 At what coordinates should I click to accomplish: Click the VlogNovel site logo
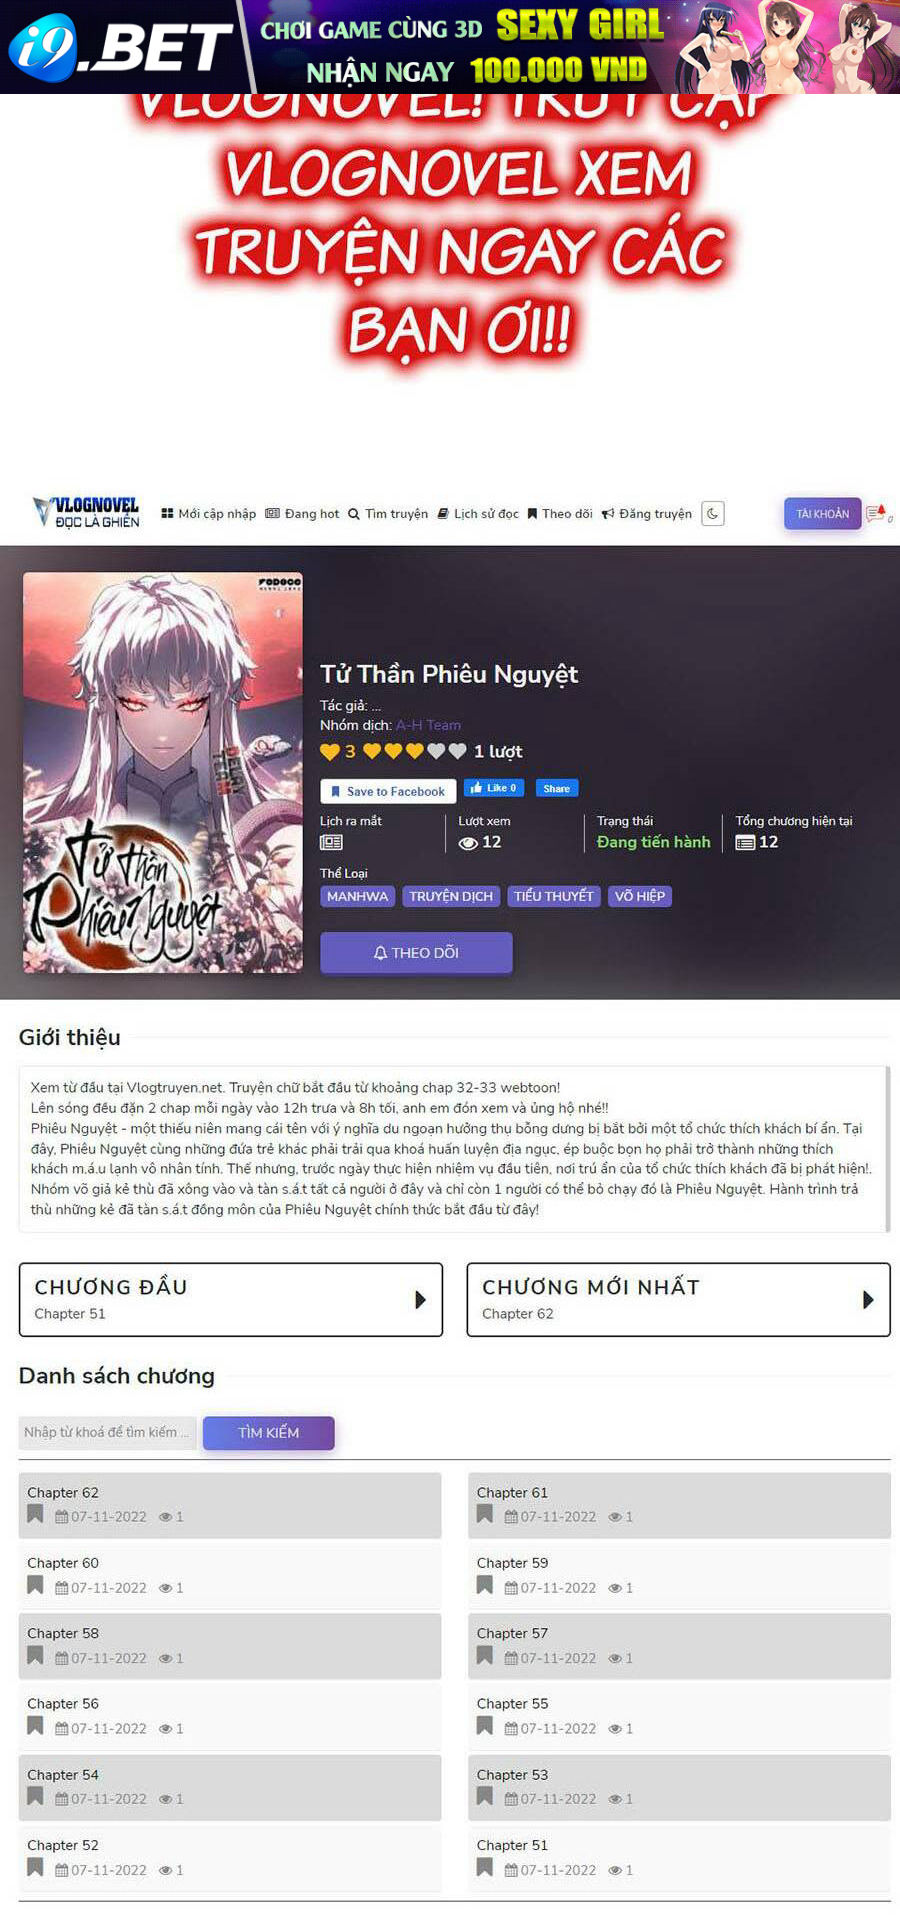tap(87, 512)
